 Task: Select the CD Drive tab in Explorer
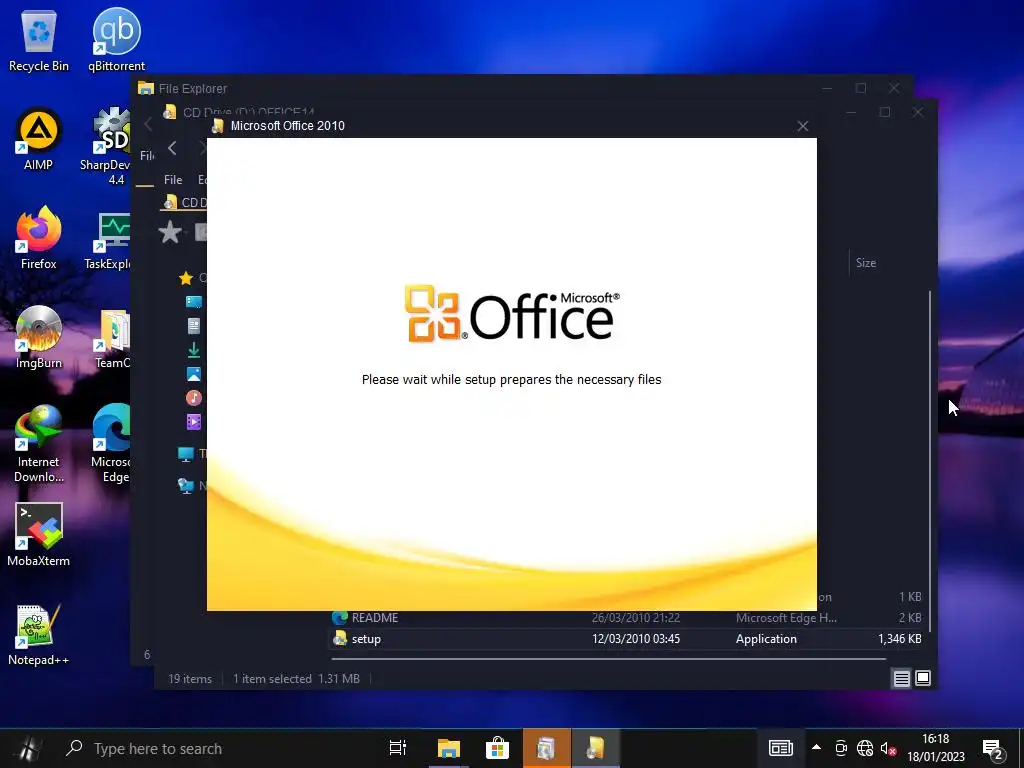184,202
